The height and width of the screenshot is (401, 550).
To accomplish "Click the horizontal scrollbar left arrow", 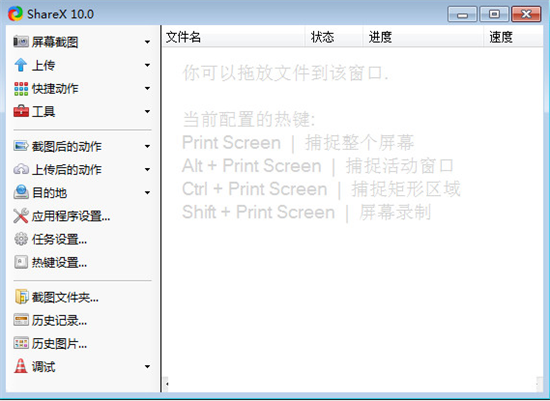I will 166,384.
